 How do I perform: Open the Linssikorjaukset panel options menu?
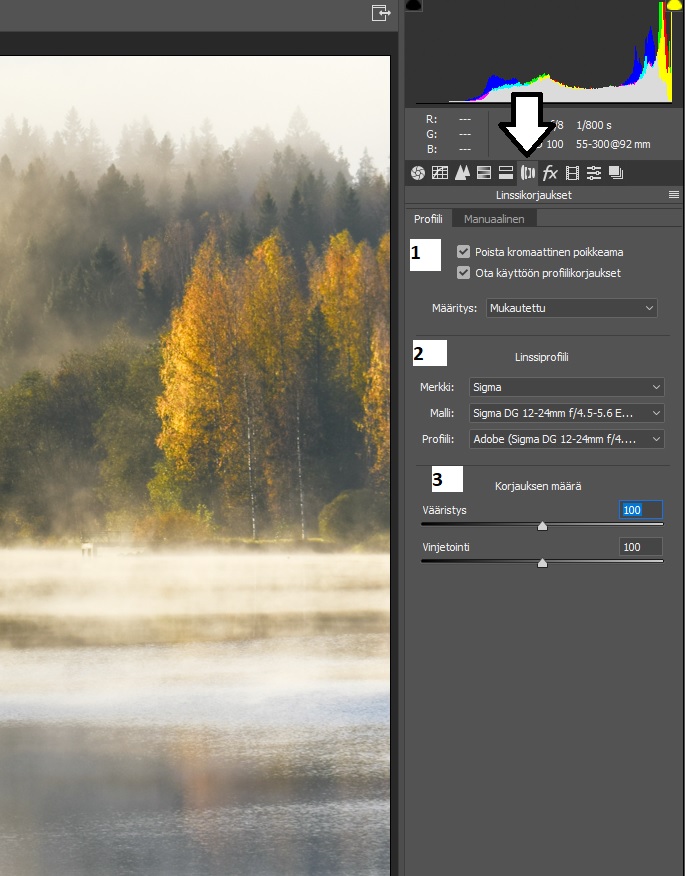pos(674,195)
